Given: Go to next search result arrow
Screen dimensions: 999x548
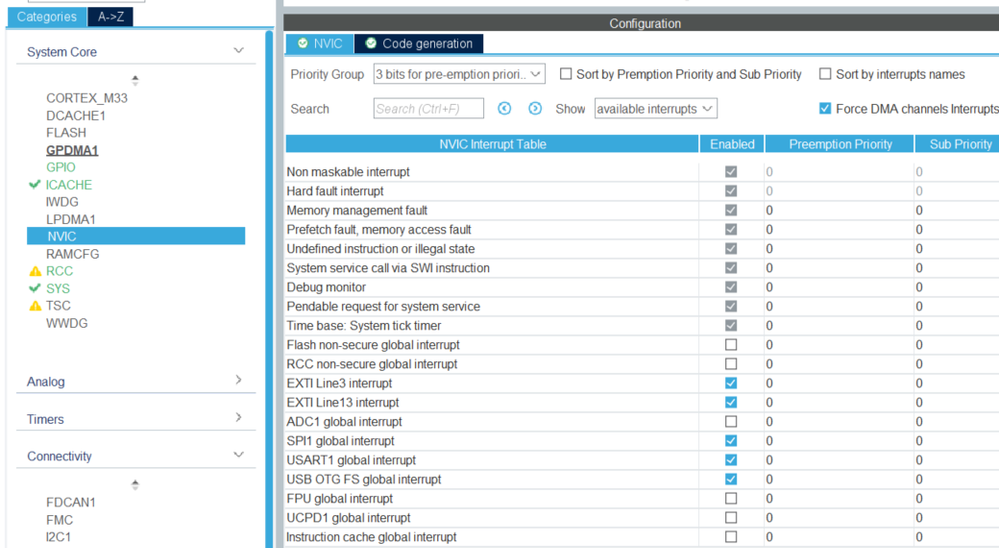Looking at the screenshot, I should pos(535,108).
